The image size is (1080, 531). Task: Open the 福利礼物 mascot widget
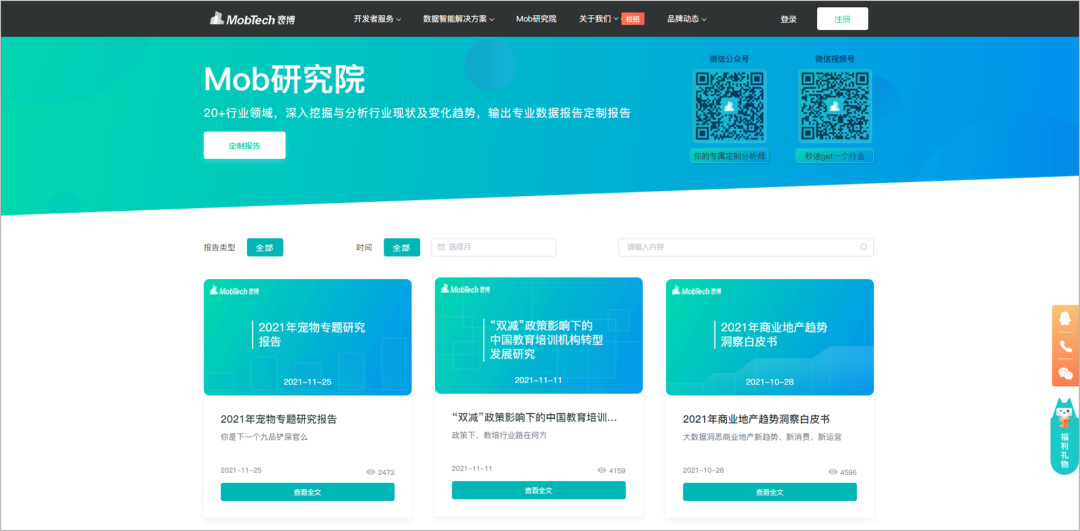pos(1065,435)
